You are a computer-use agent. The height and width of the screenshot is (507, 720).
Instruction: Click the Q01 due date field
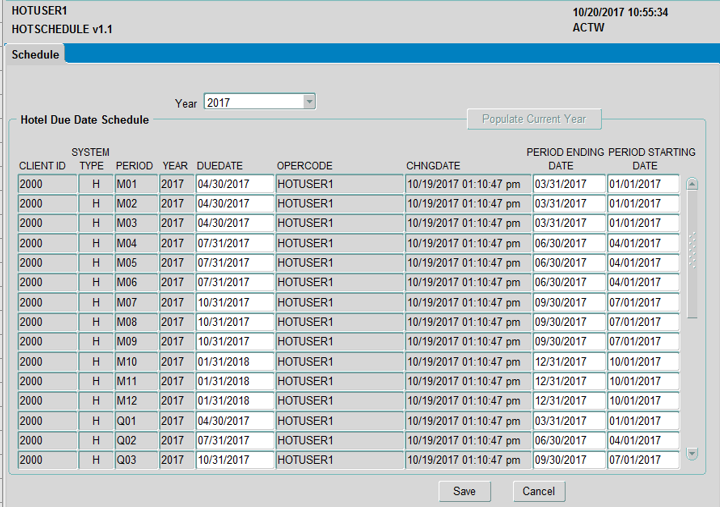tap(234, 421)
